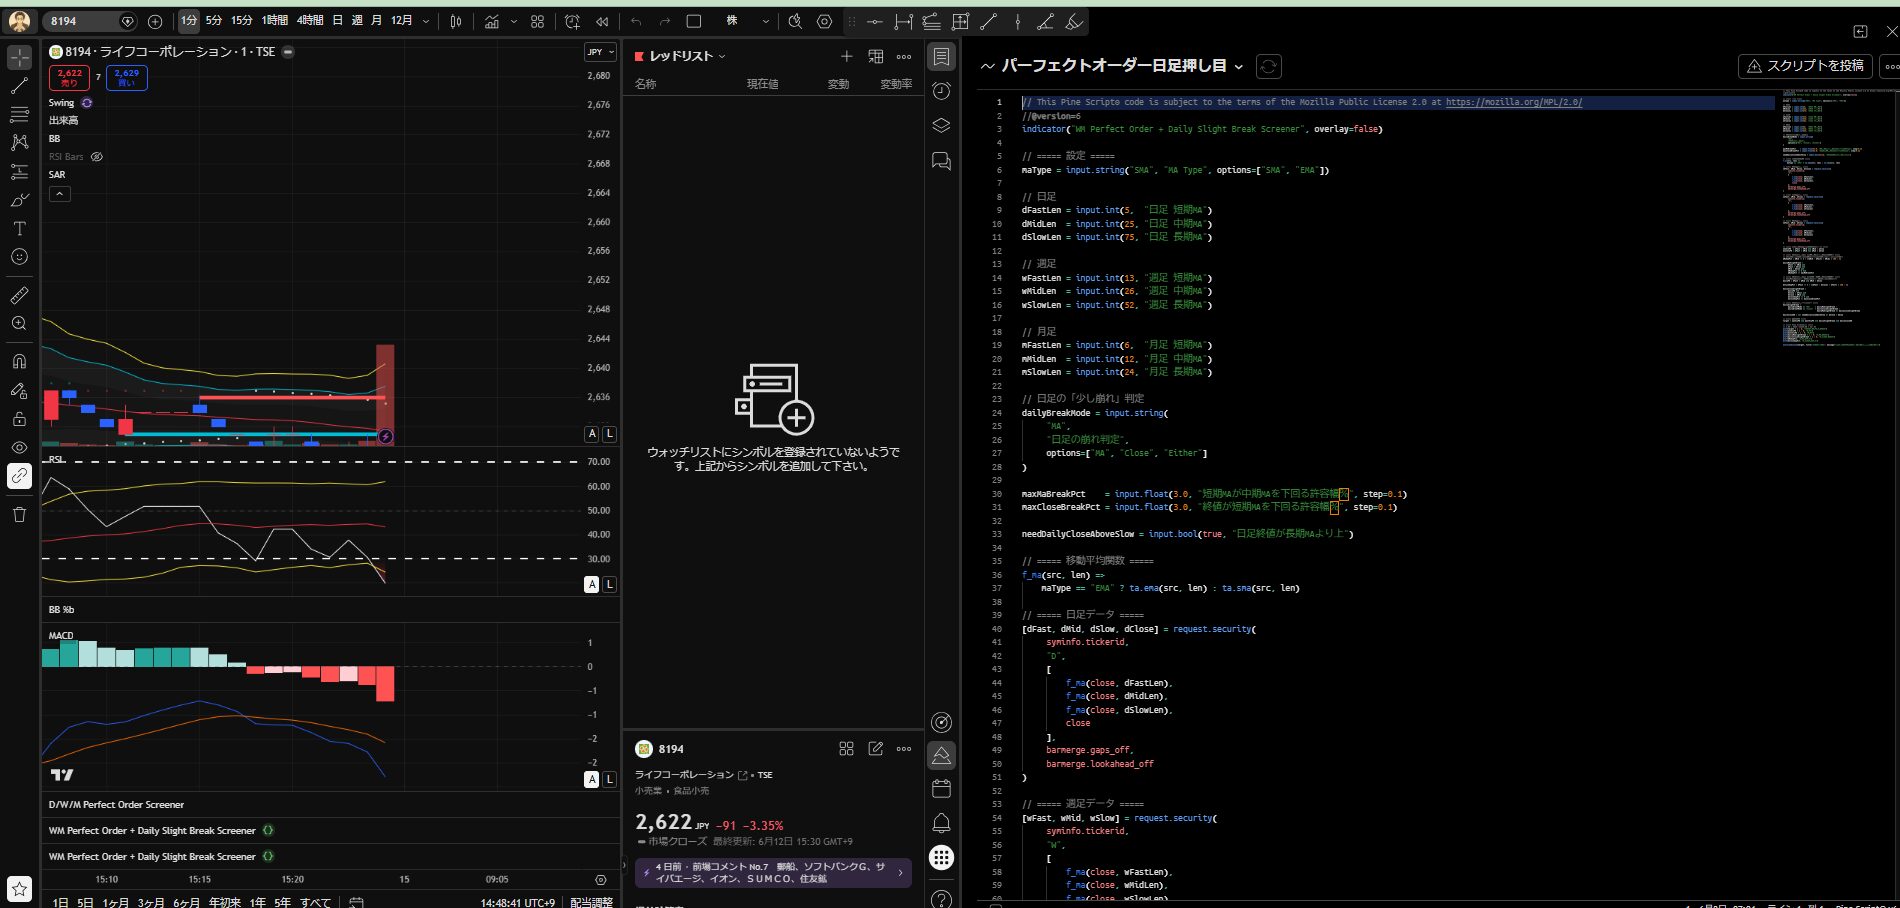
Task: Select the trend line drawing tool
Action: pyautogui.click(x=19, y=86)
